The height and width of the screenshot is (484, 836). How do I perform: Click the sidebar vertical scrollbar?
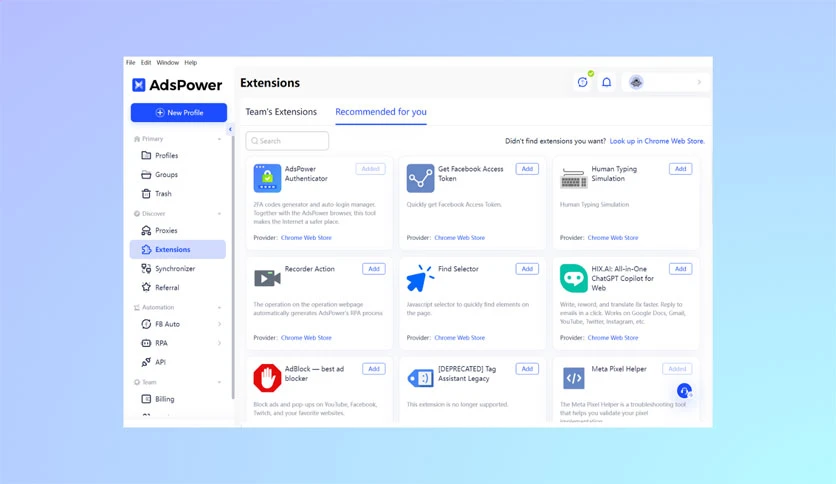[233, 267]
